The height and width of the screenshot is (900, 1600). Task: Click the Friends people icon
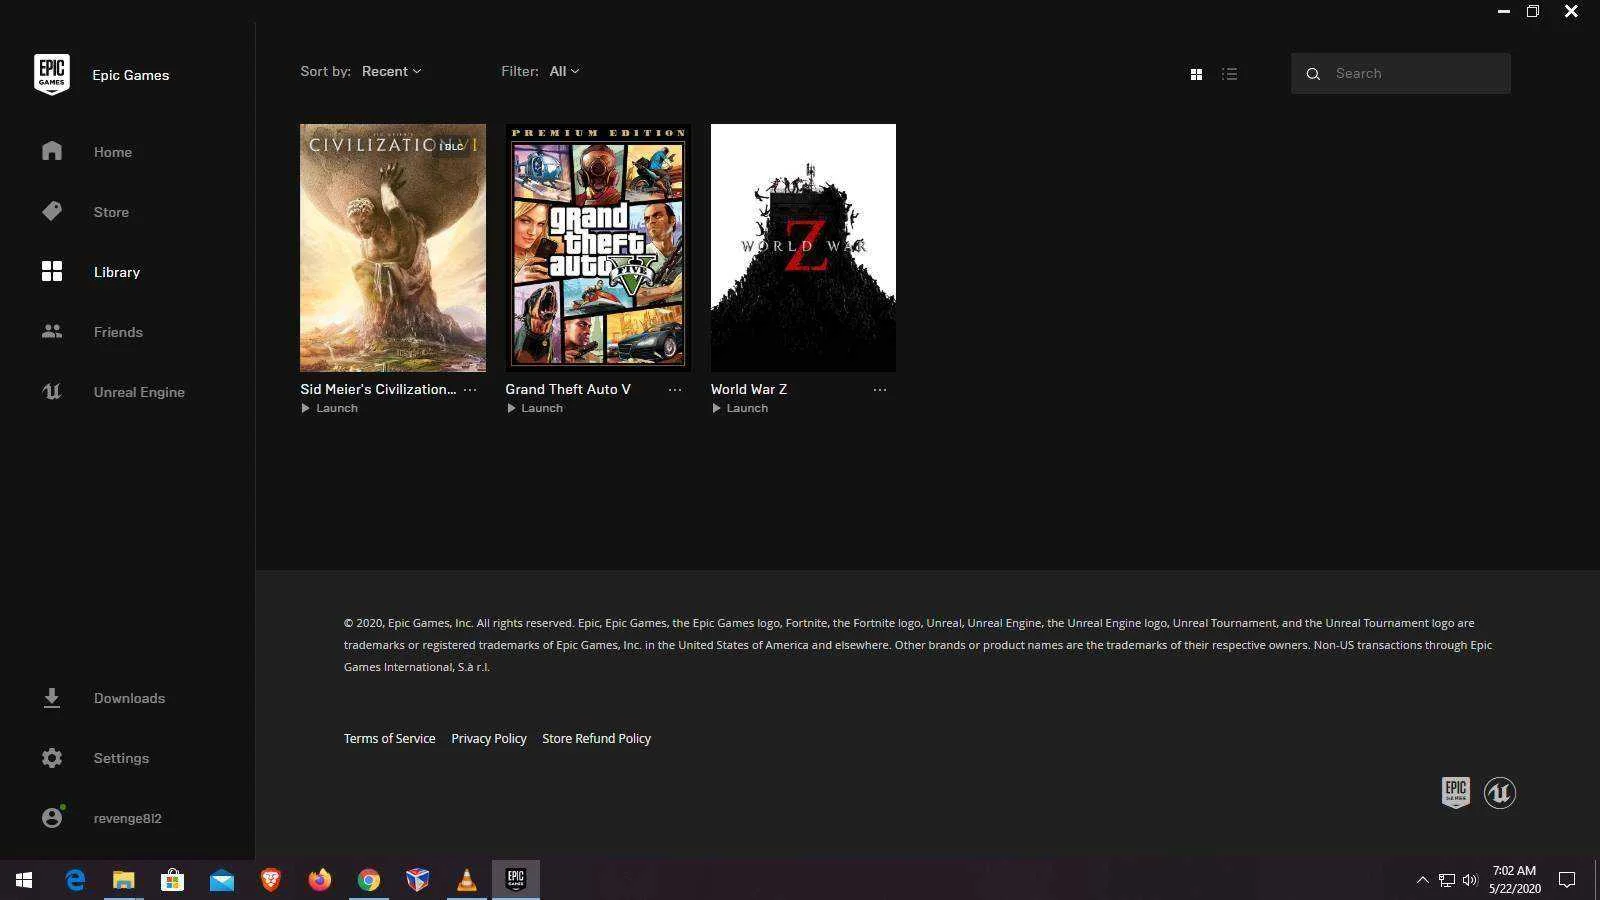click(52, 331)
